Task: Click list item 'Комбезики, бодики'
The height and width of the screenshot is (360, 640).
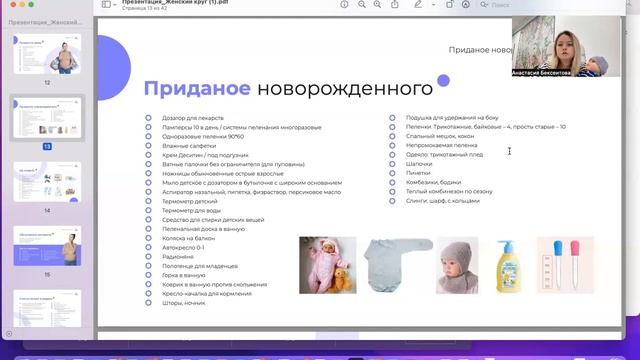Action: click(433, 182)
